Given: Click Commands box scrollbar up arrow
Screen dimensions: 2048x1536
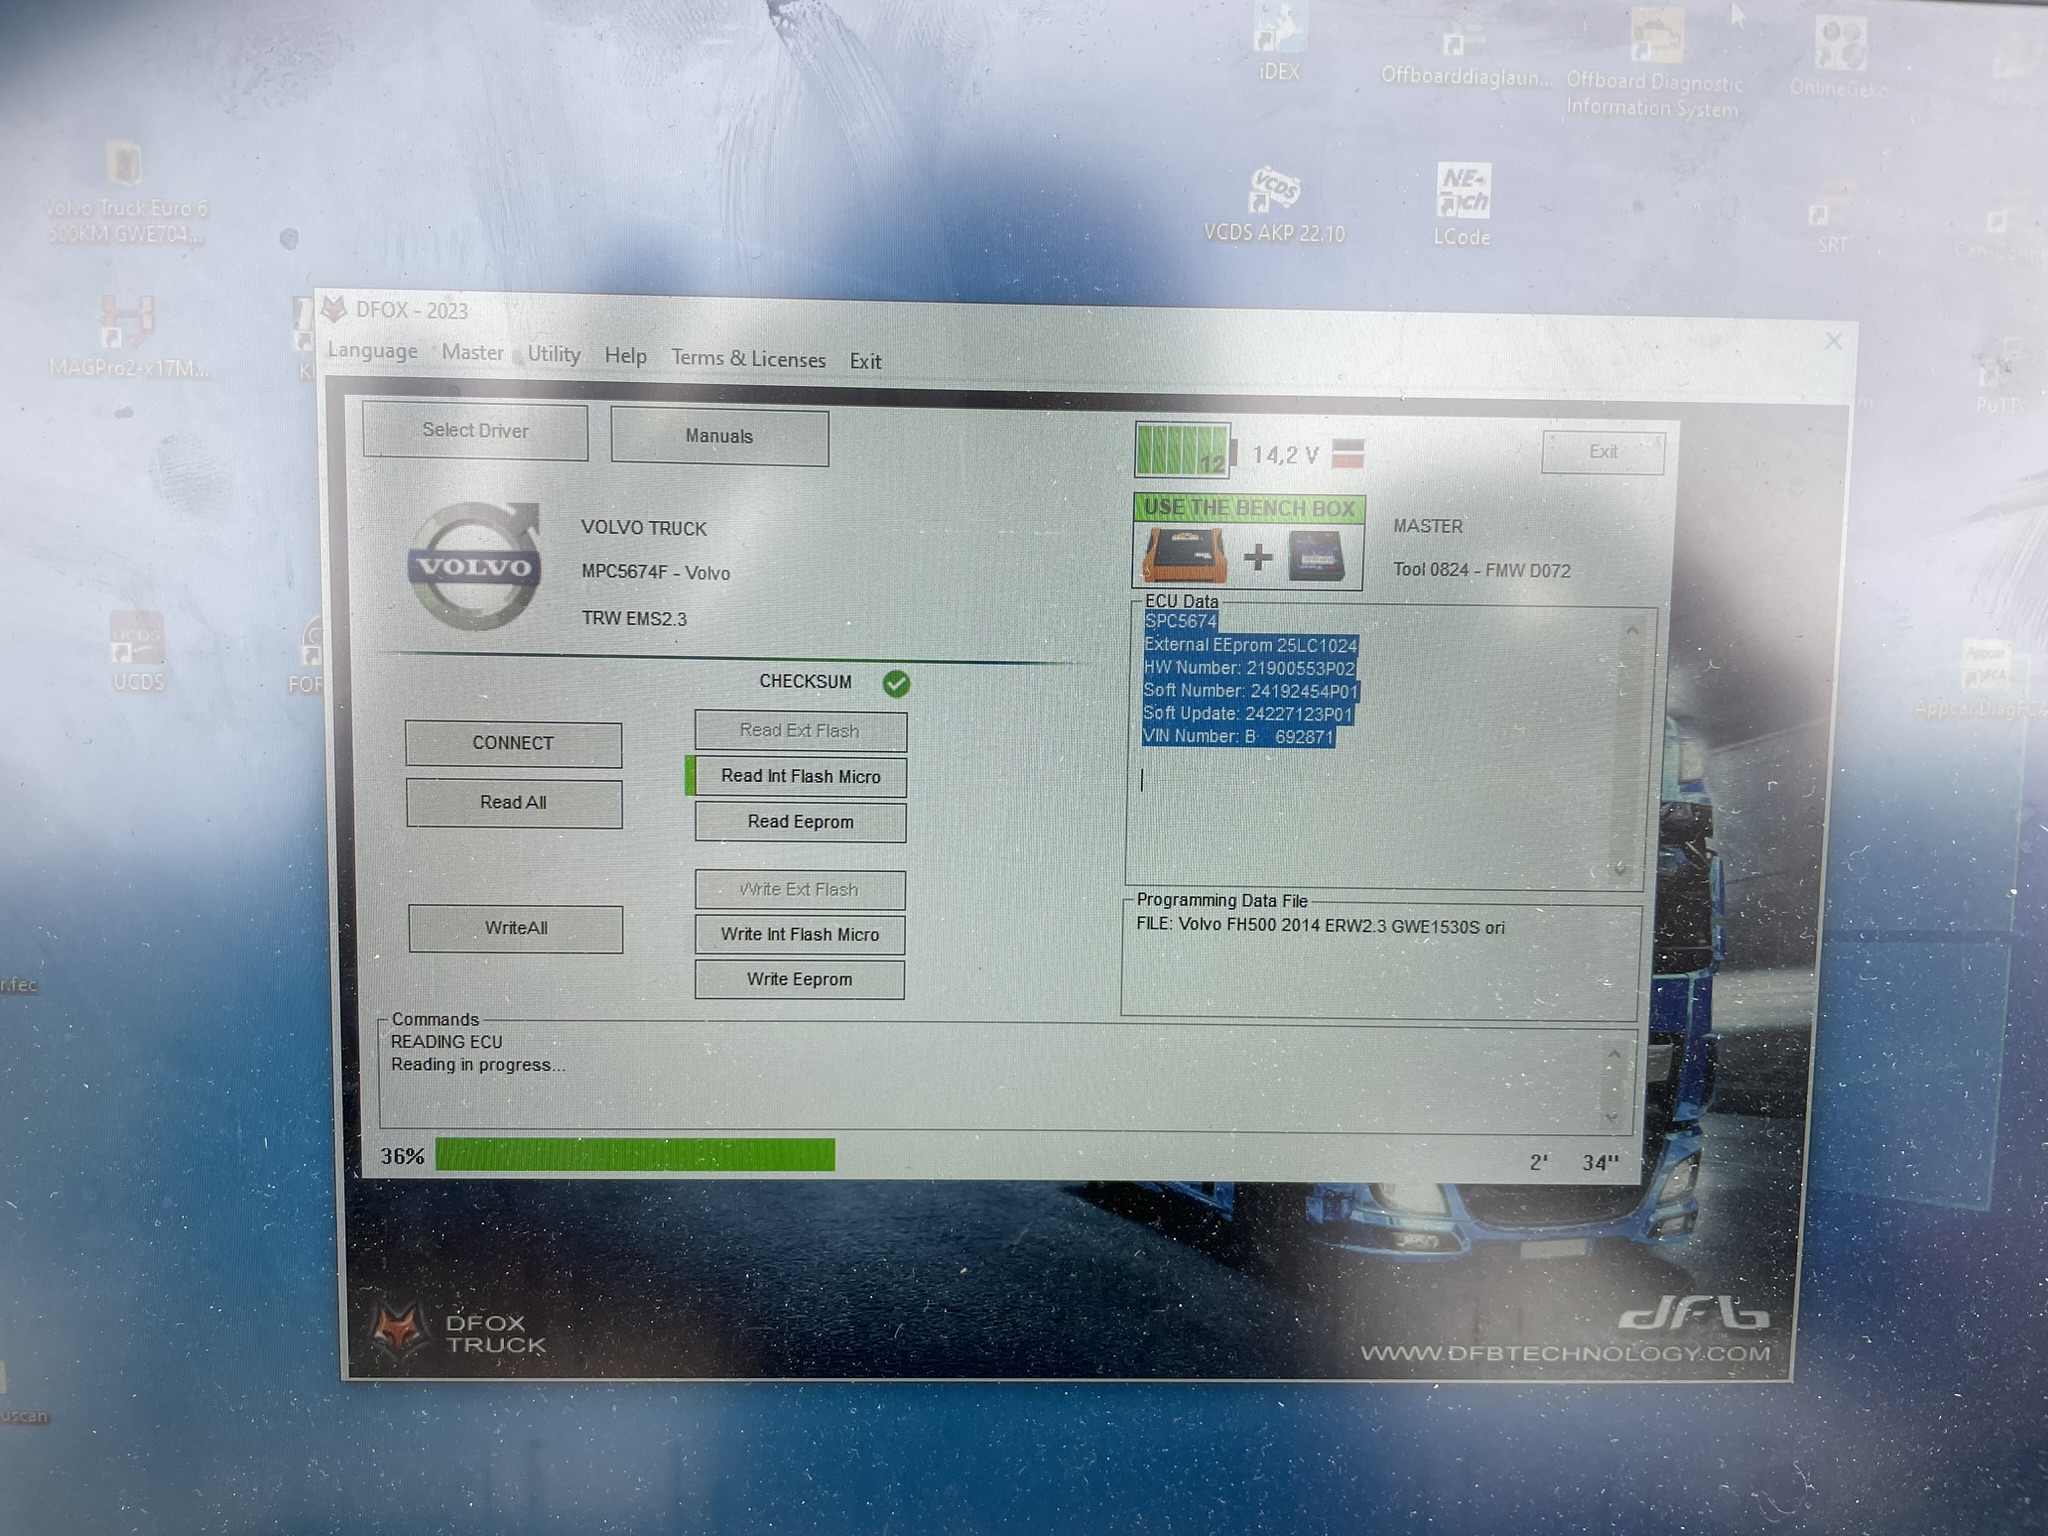Looking at the screenshot, I should point(1613,1054).
